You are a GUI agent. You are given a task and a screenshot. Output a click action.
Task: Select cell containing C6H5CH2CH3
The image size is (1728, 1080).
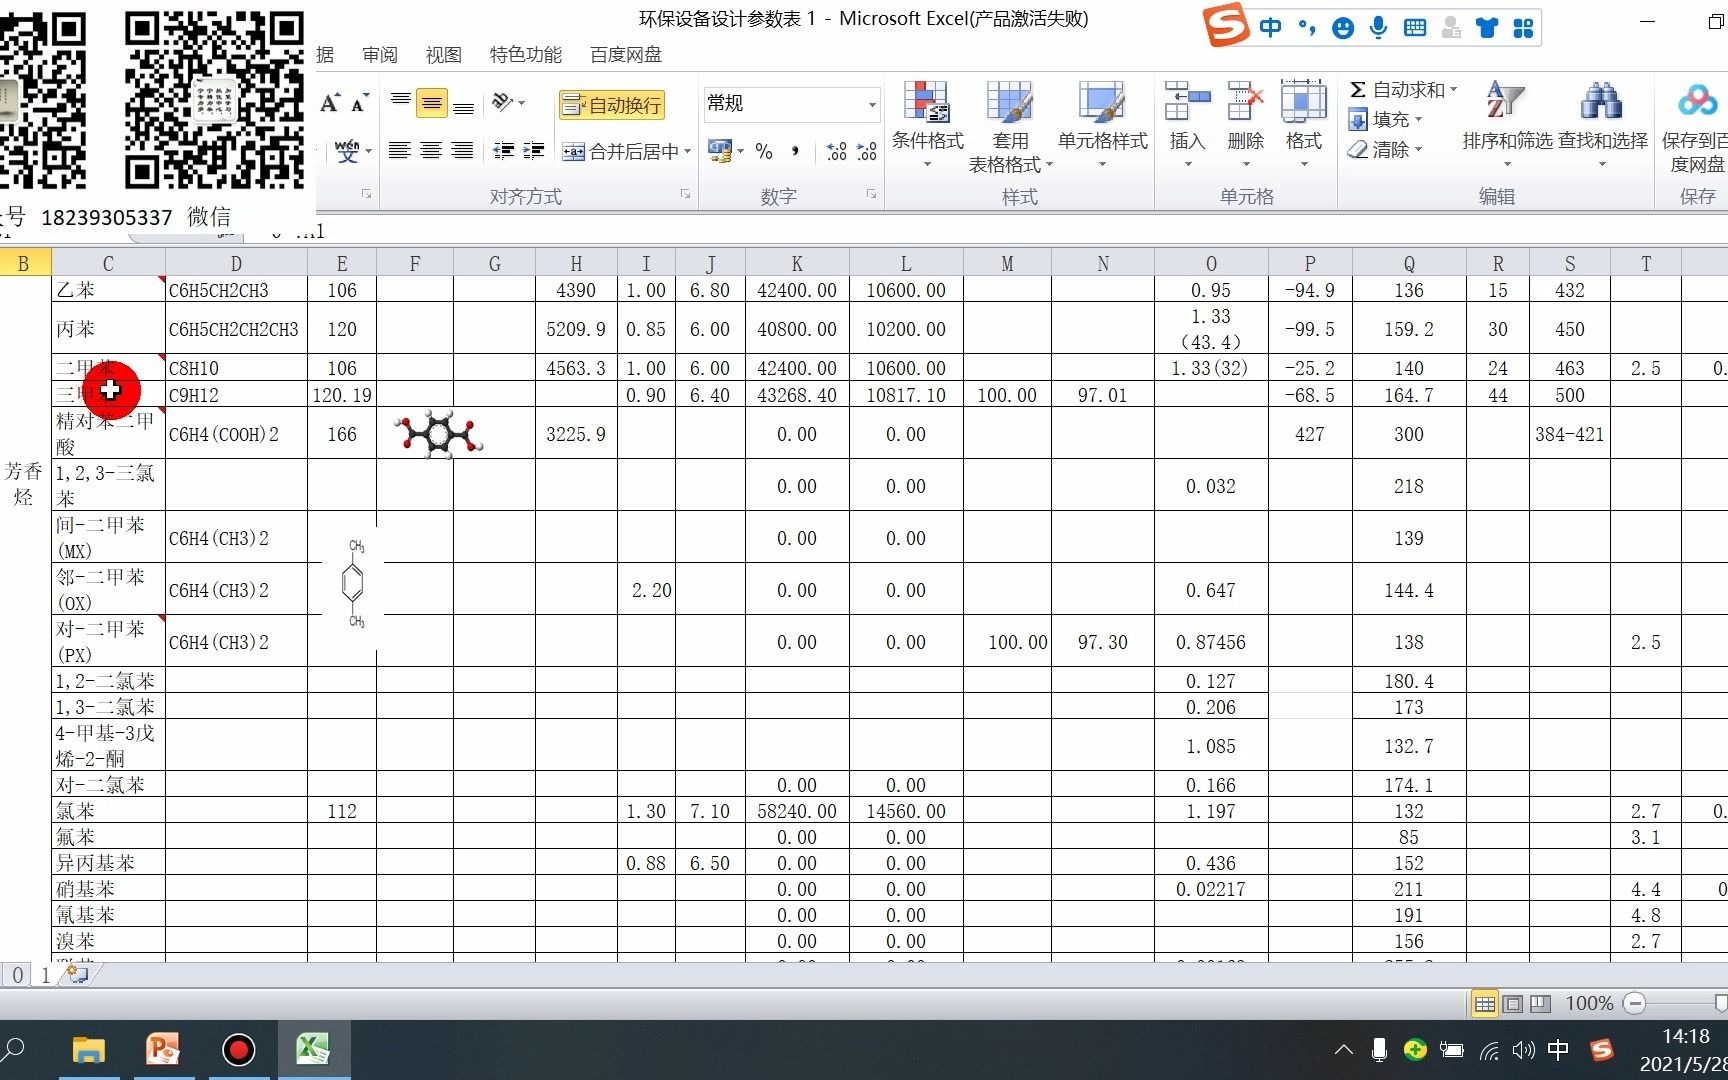[236, 290]
